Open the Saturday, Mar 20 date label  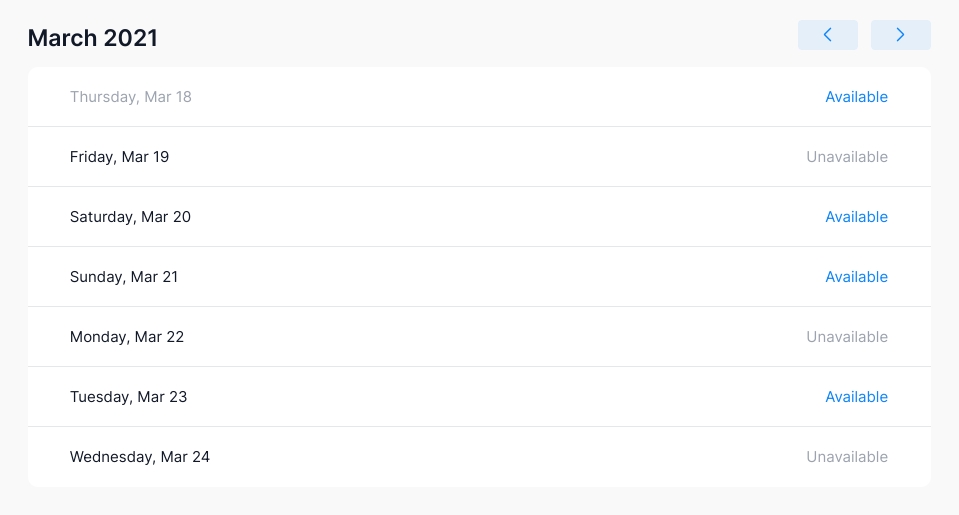click(x=130, y=217)
